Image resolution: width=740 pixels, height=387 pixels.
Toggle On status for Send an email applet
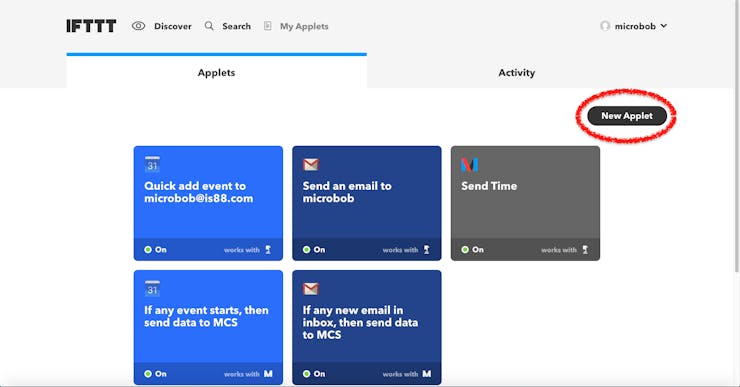[x=314, y=250]
